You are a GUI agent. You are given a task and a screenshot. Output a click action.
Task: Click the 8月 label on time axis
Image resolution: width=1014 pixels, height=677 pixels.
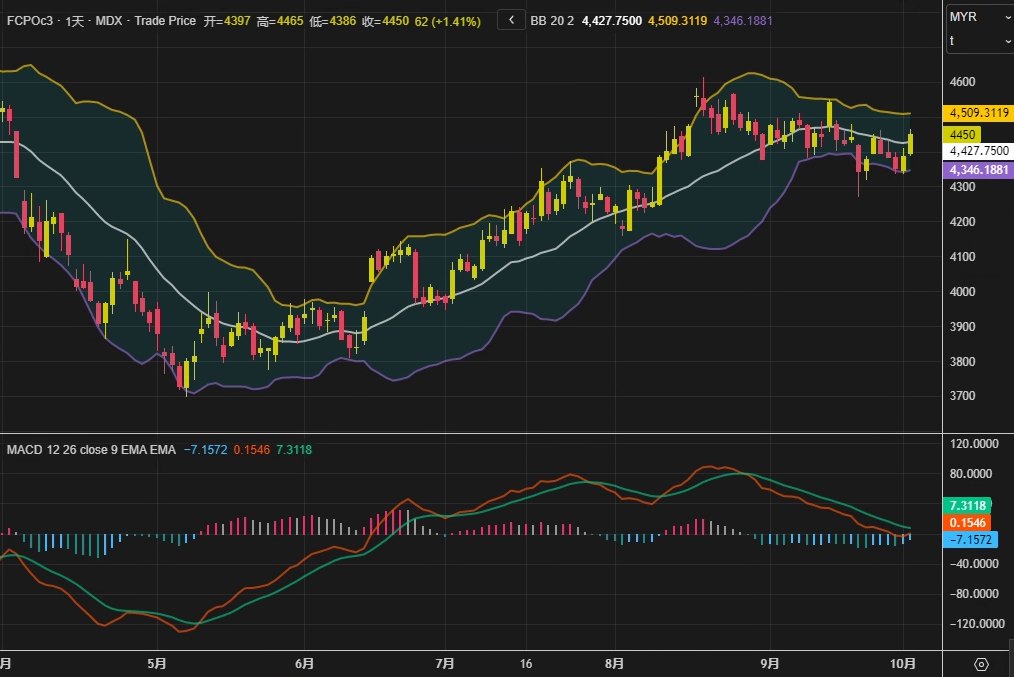click(x=615, y=663)
